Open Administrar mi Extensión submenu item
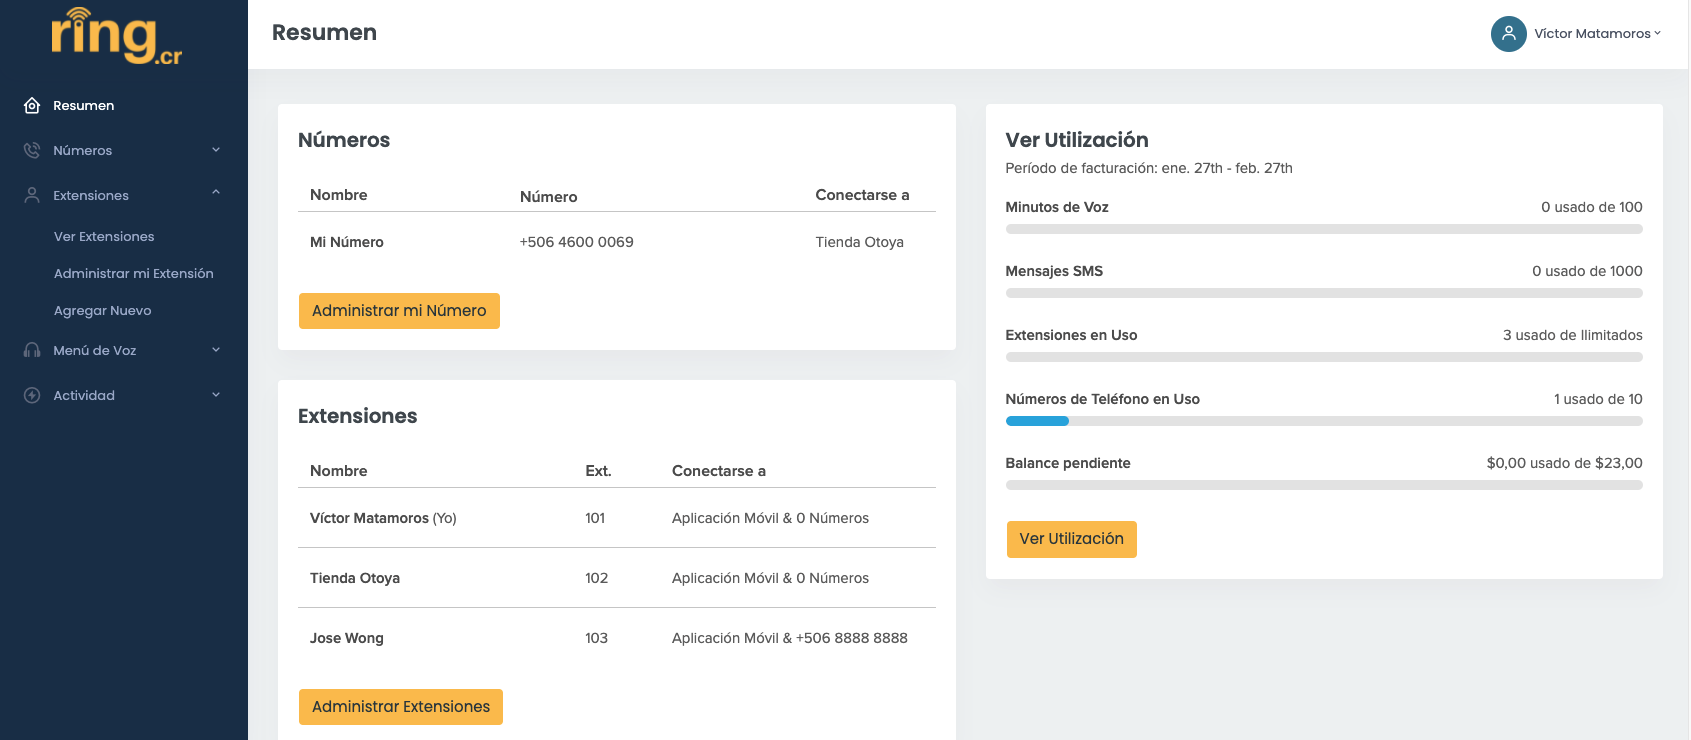Viewport: 1691px width, 740px height. click(134, 273)
